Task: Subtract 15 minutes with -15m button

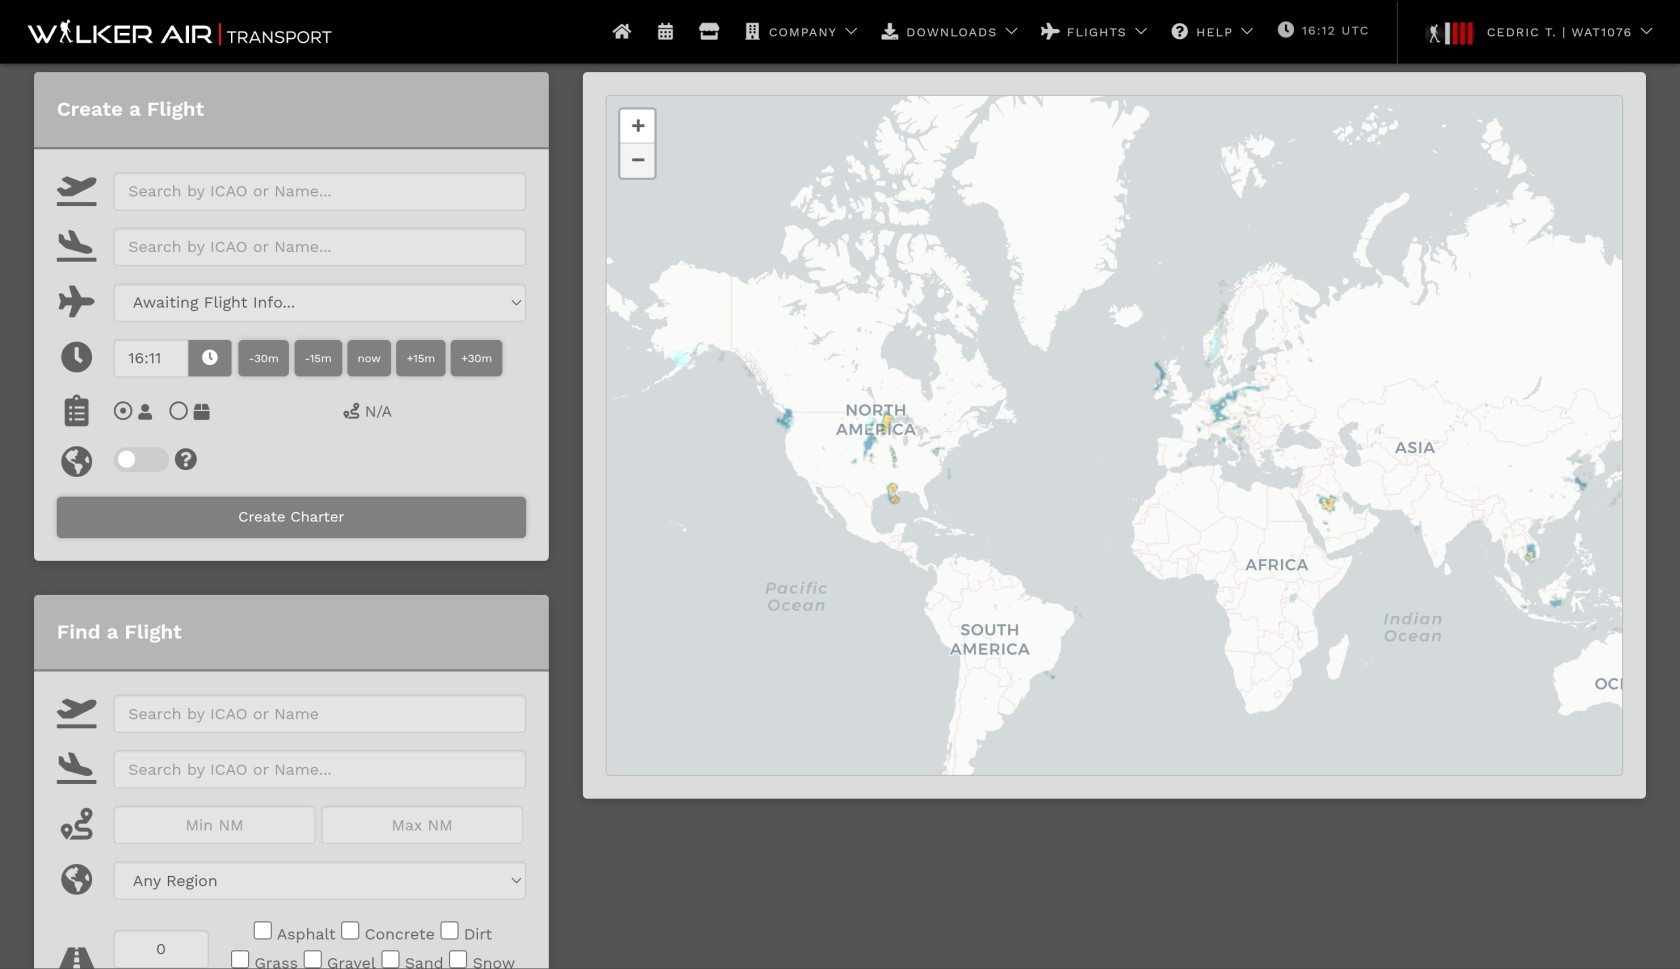Action: 318,358
